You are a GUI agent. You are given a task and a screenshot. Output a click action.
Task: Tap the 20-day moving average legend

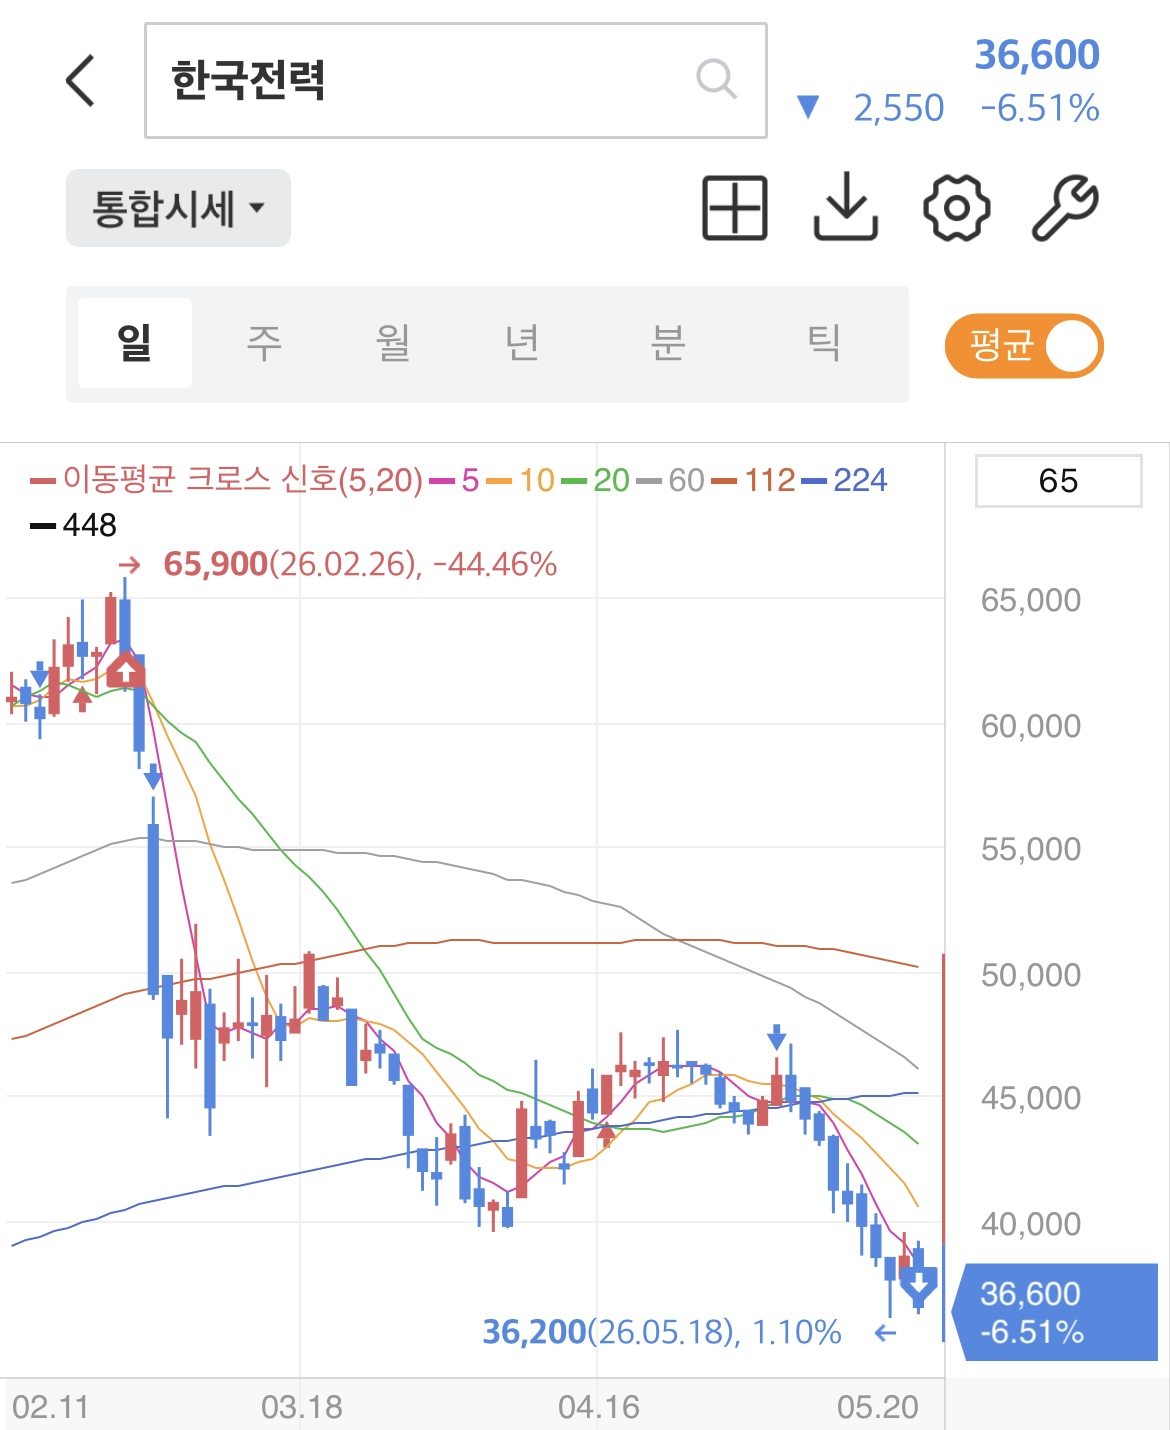(x=595, y=480)
